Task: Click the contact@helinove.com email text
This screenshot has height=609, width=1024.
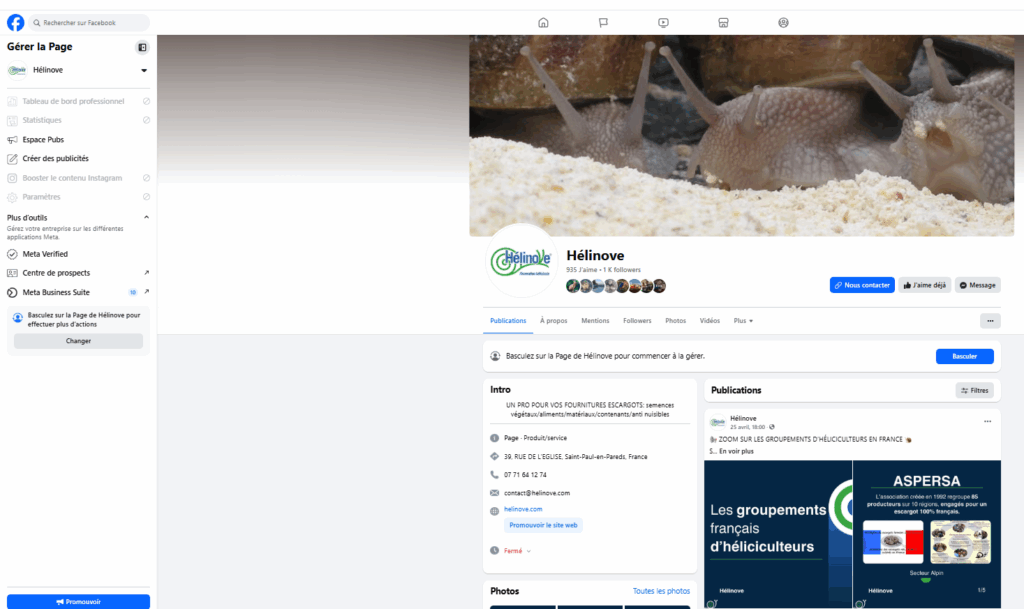Action: tap(537, 493)
